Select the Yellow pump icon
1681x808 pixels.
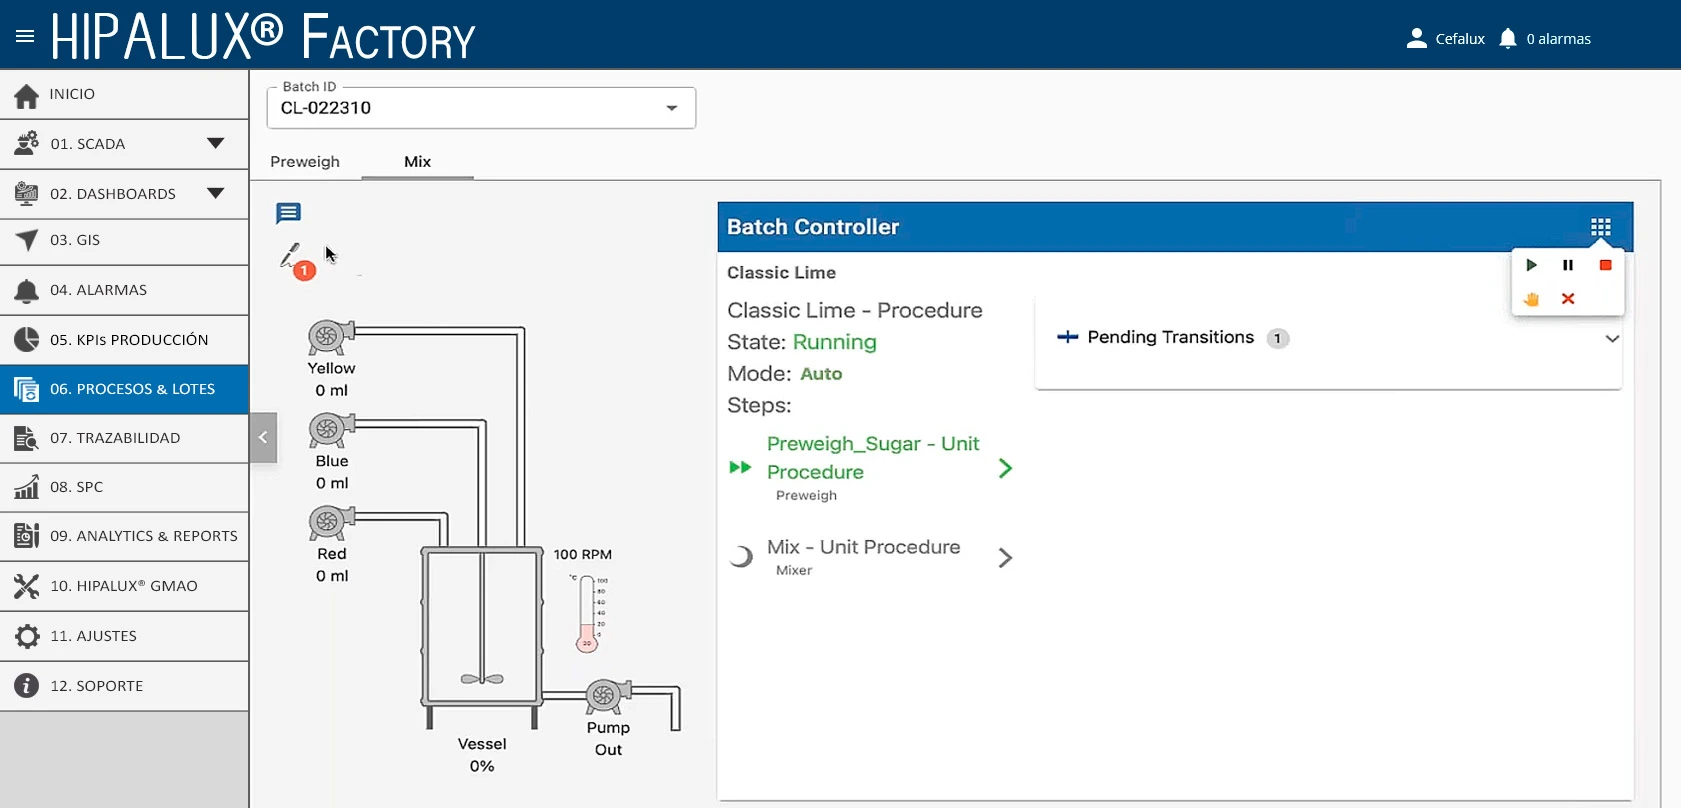click(330, 337)
